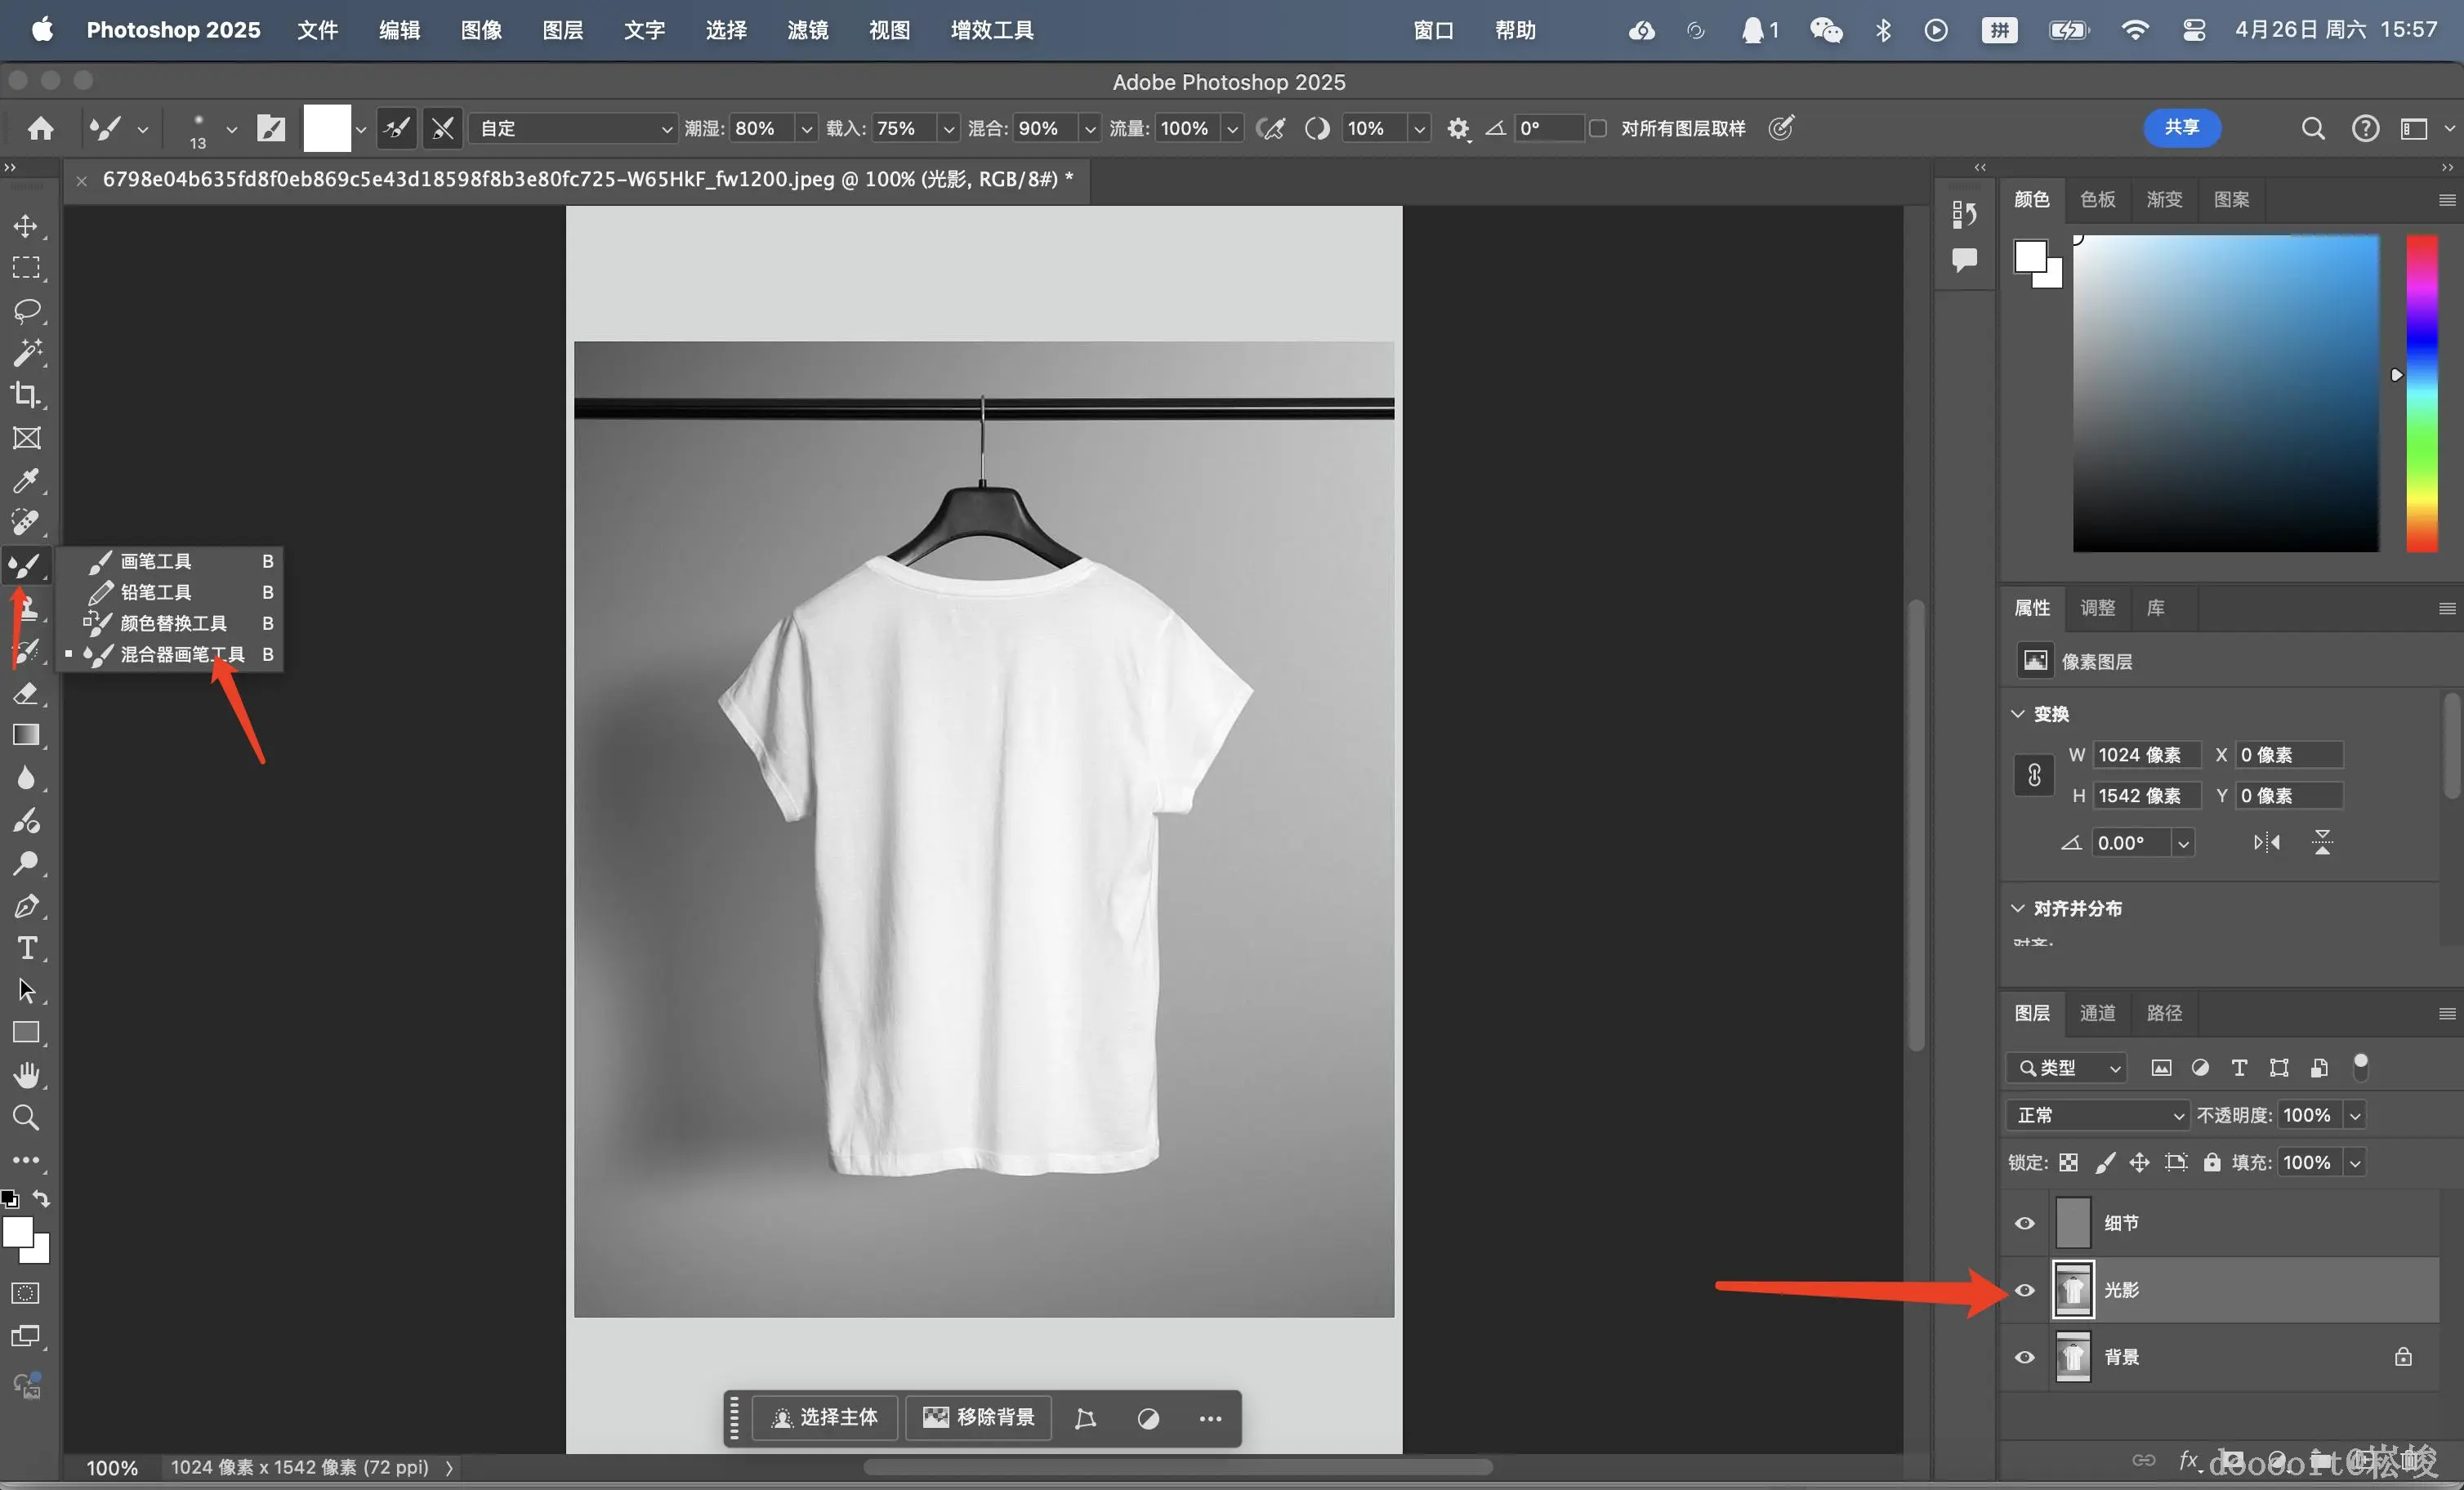Select the Crop tool
The height and width of the screenshot is (1490, 2464).
pos(26,395)
